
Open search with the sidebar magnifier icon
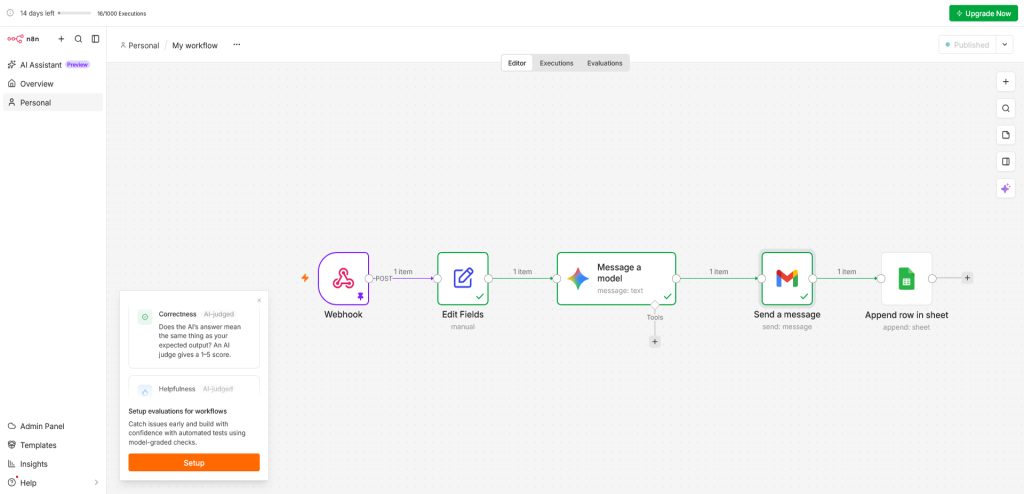[78, 39]
